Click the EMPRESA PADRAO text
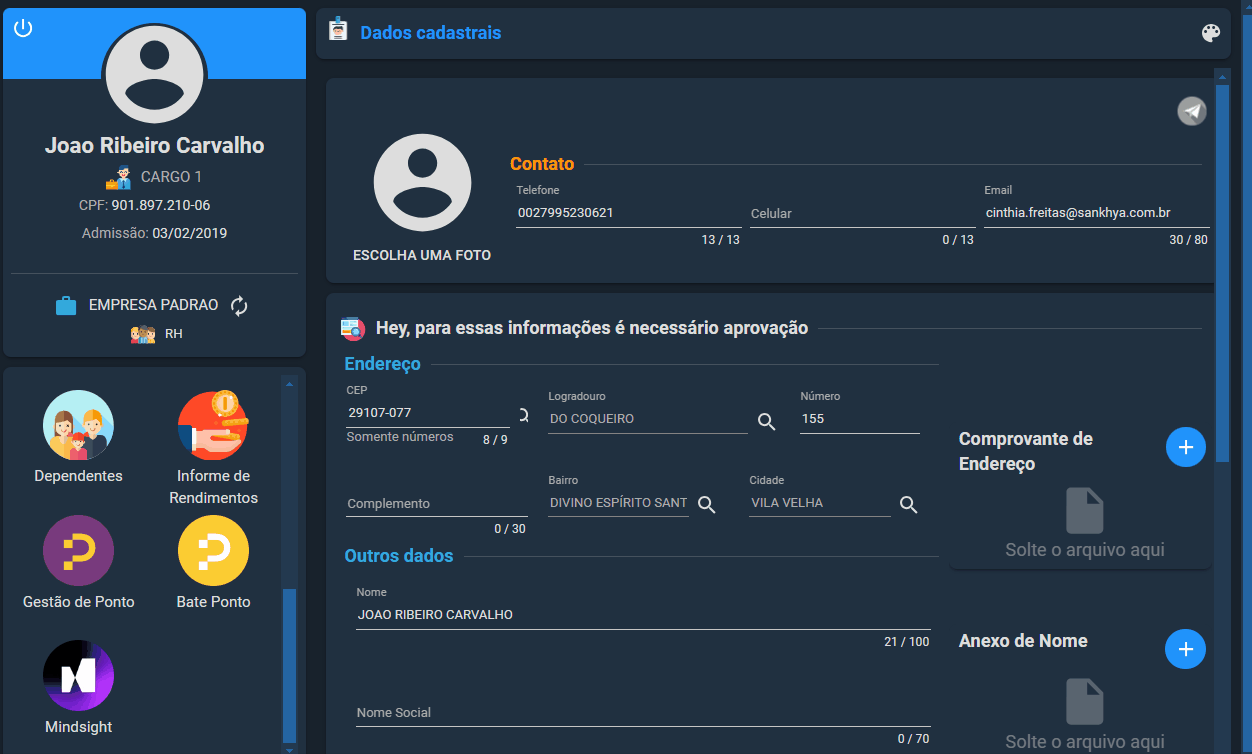Image resolution: width=1252 pixels, height=754 pixels. point(153,305)
